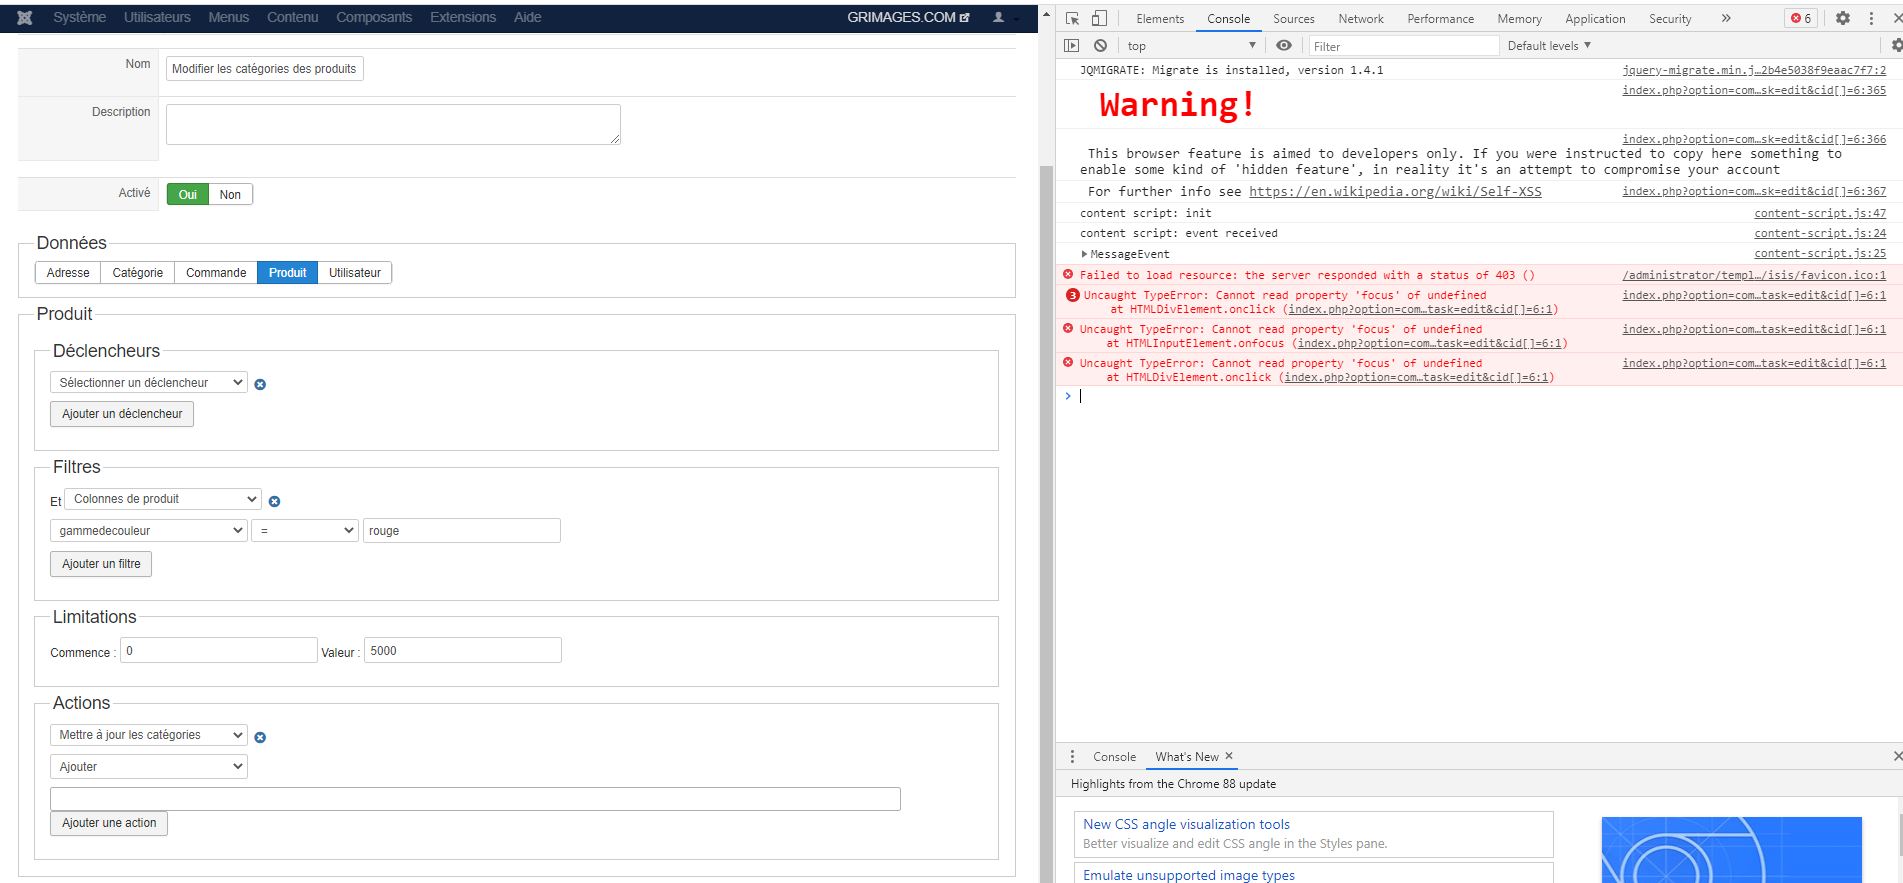
Task: Switch to the Catégorie data tab
Action: coord(138,273)
